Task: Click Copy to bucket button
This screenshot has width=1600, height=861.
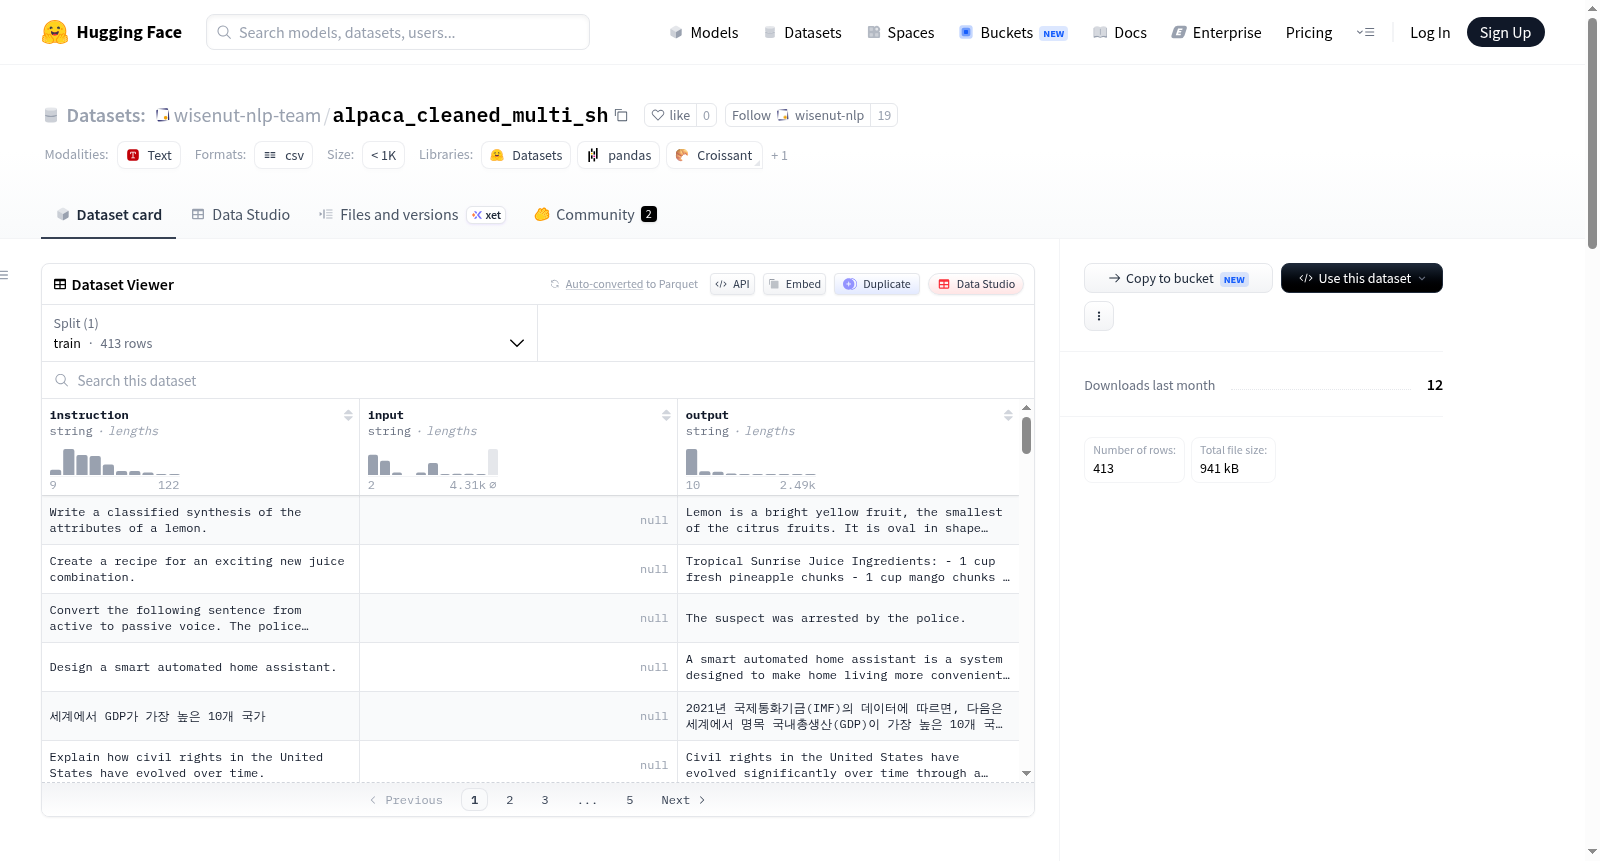Action: 1178,278
